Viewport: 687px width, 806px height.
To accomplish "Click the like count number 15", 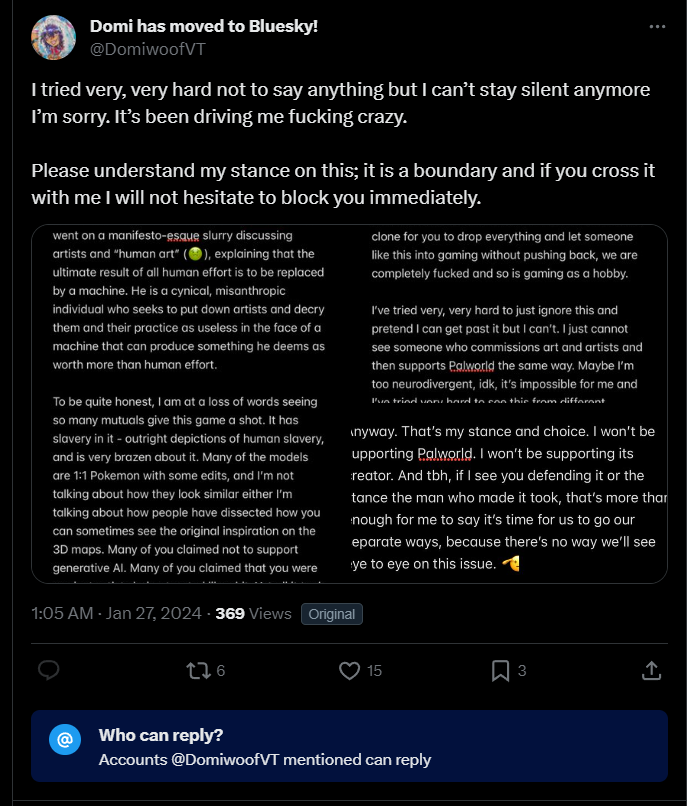I will pos(374,671).
